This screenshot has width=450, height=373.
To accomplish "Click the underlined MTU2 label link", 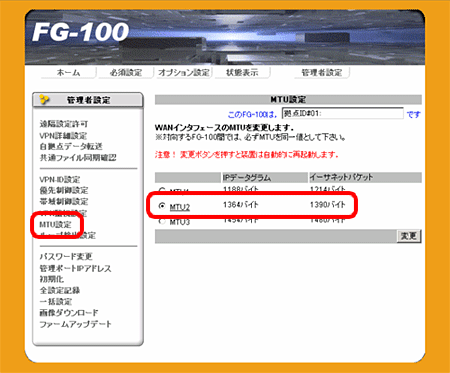I will tap(180, 207).
